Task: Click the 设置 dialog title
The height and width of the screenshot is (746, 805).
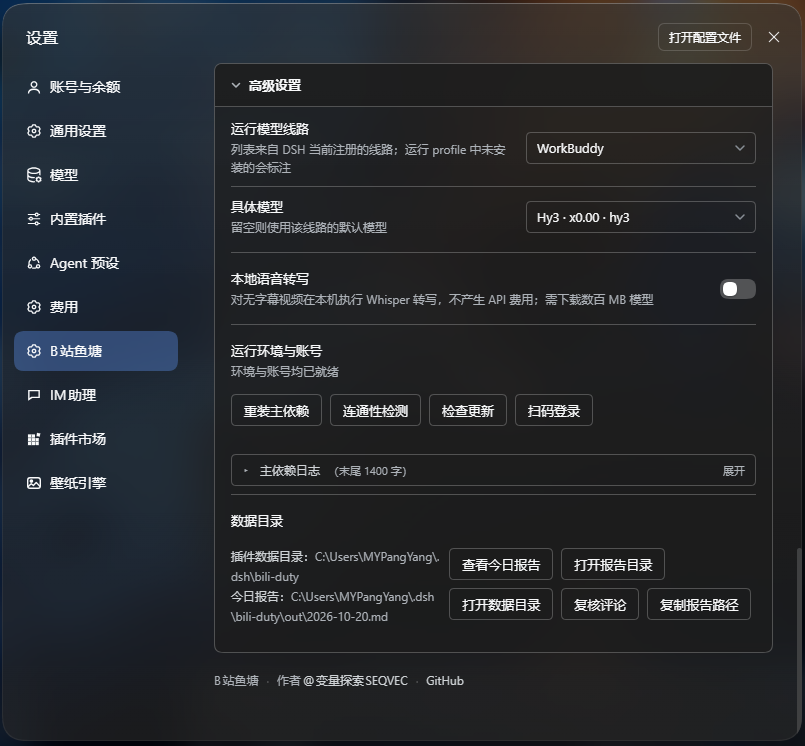Action: 42,38
